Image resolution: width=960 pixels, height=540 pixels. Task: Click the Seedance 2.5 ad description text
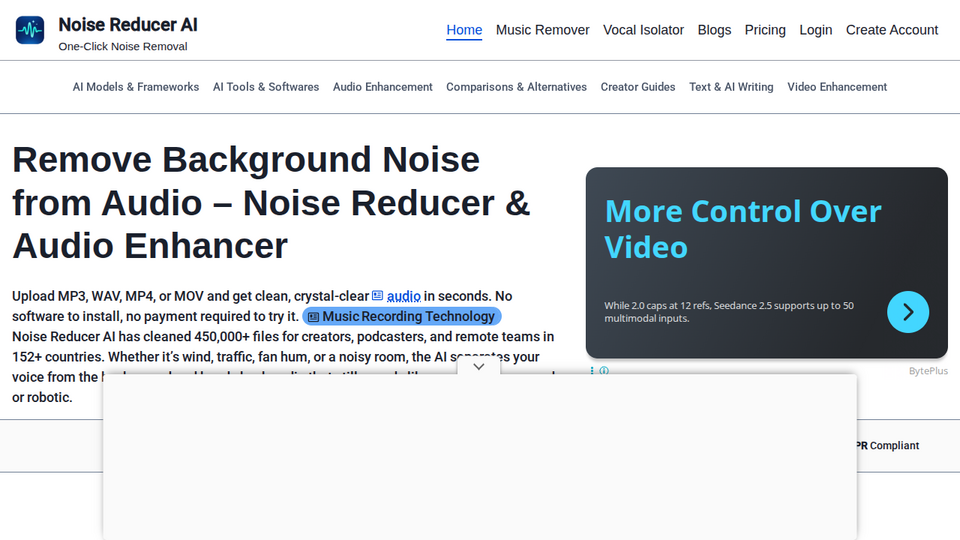click(729, 312)
